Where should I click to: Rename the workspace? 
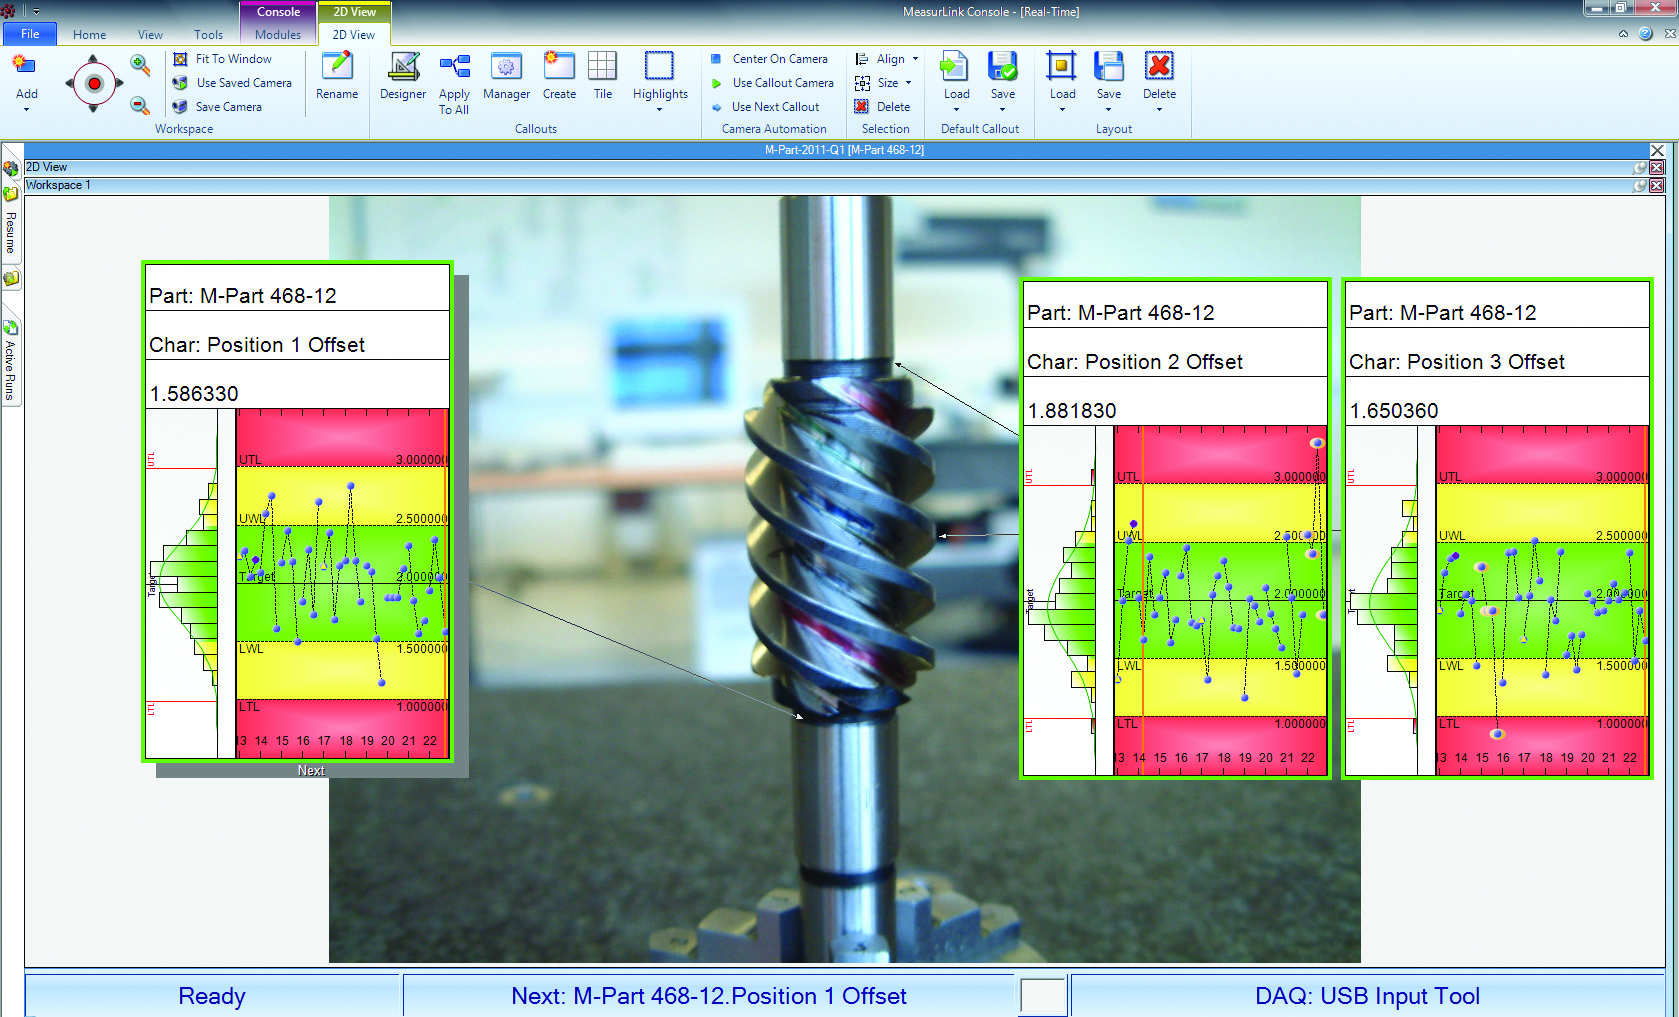(x=337, y=77)
